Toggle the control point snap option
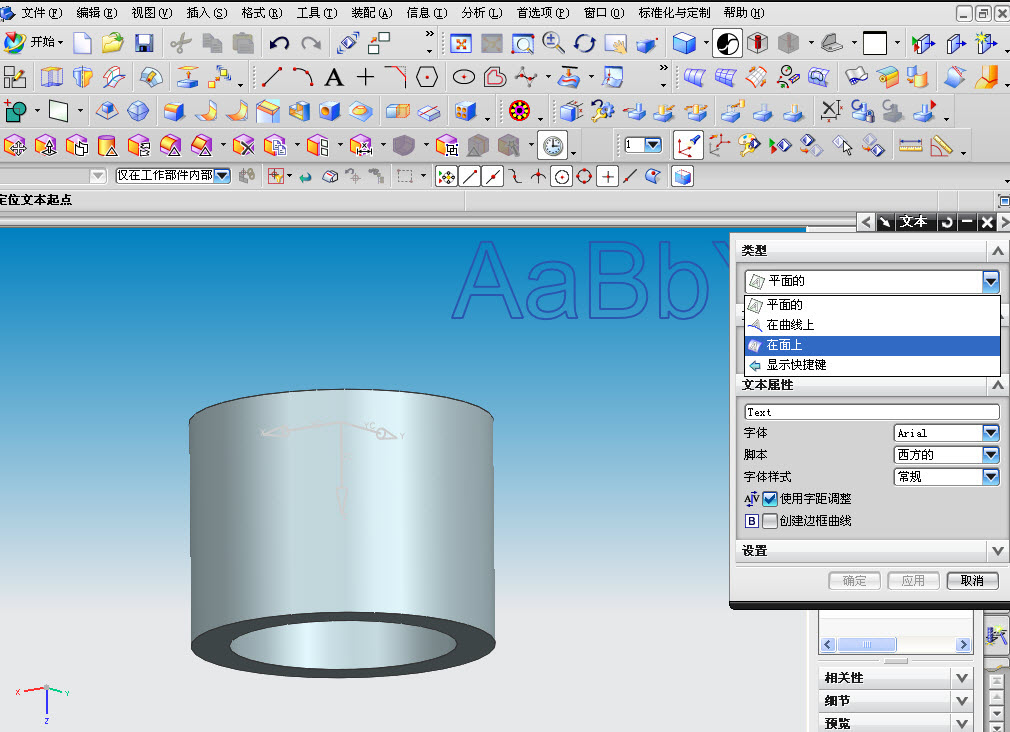This screenshot has width=1010, height=732. (x=515, y=177)
